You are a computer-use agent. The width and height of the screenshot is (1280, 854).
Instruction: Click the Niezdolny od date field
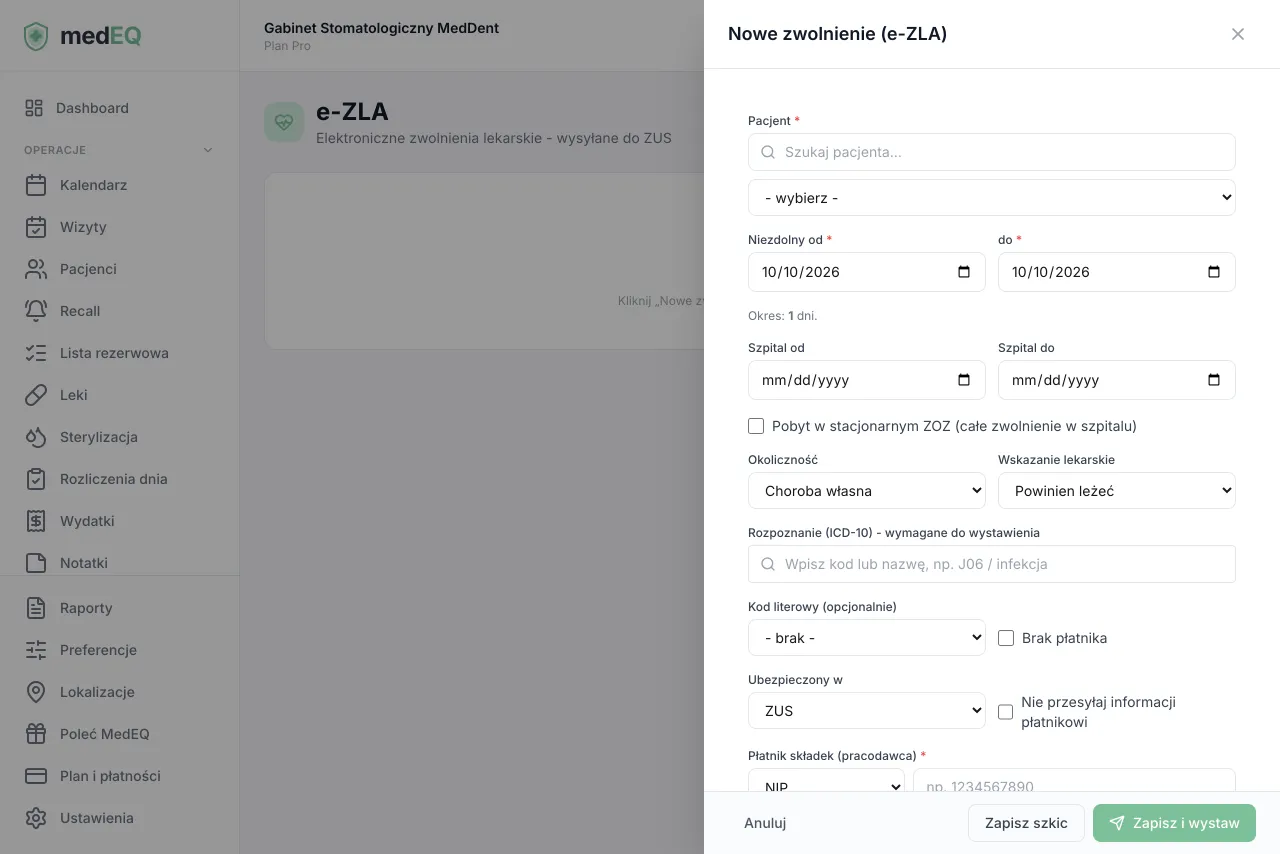point(867,272)
